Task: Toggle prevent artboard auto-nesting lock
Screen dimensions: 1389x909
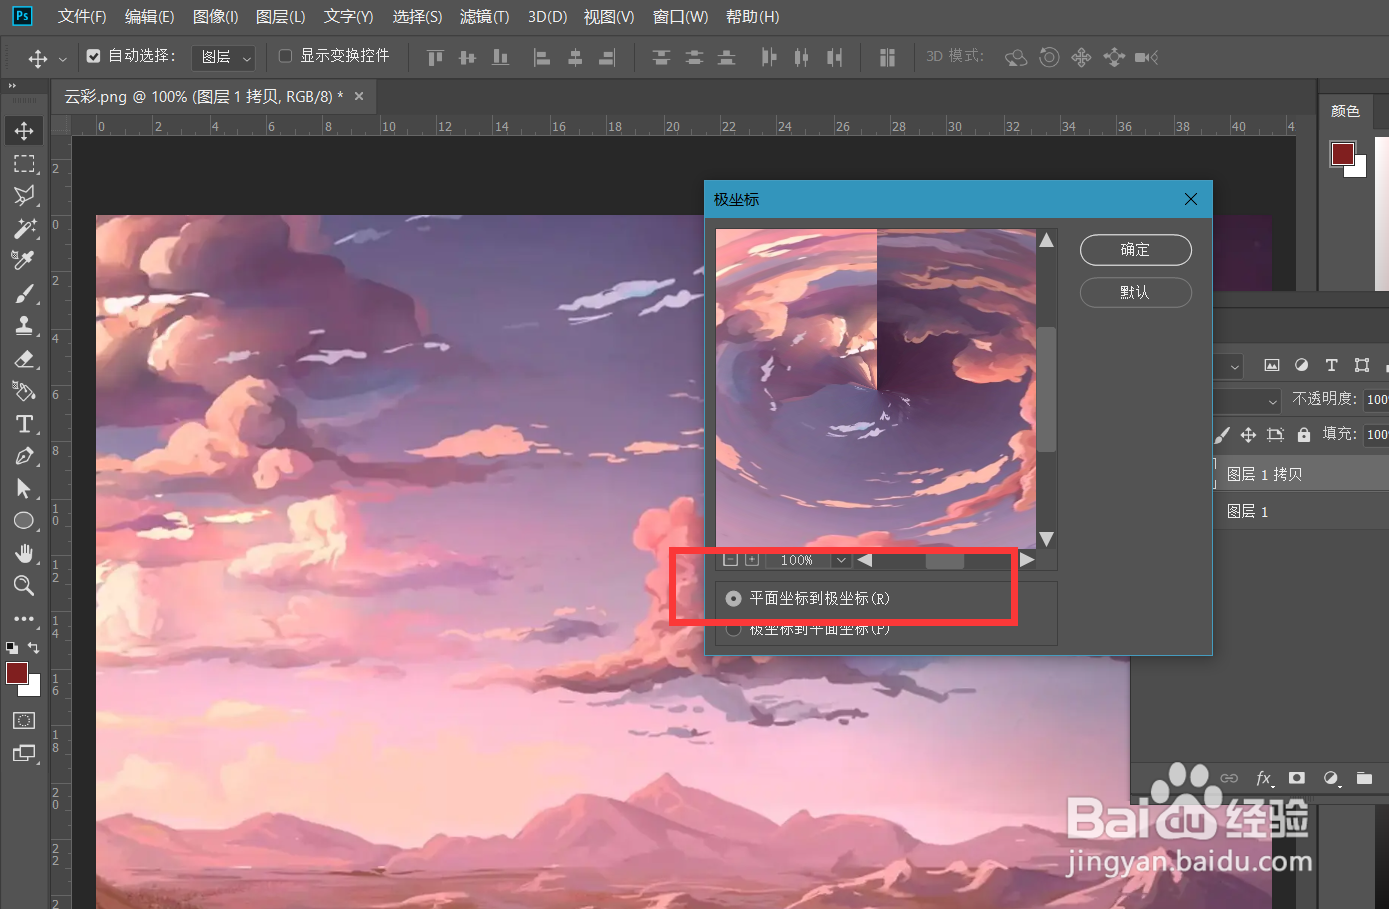Action: tap(1275, 434)
